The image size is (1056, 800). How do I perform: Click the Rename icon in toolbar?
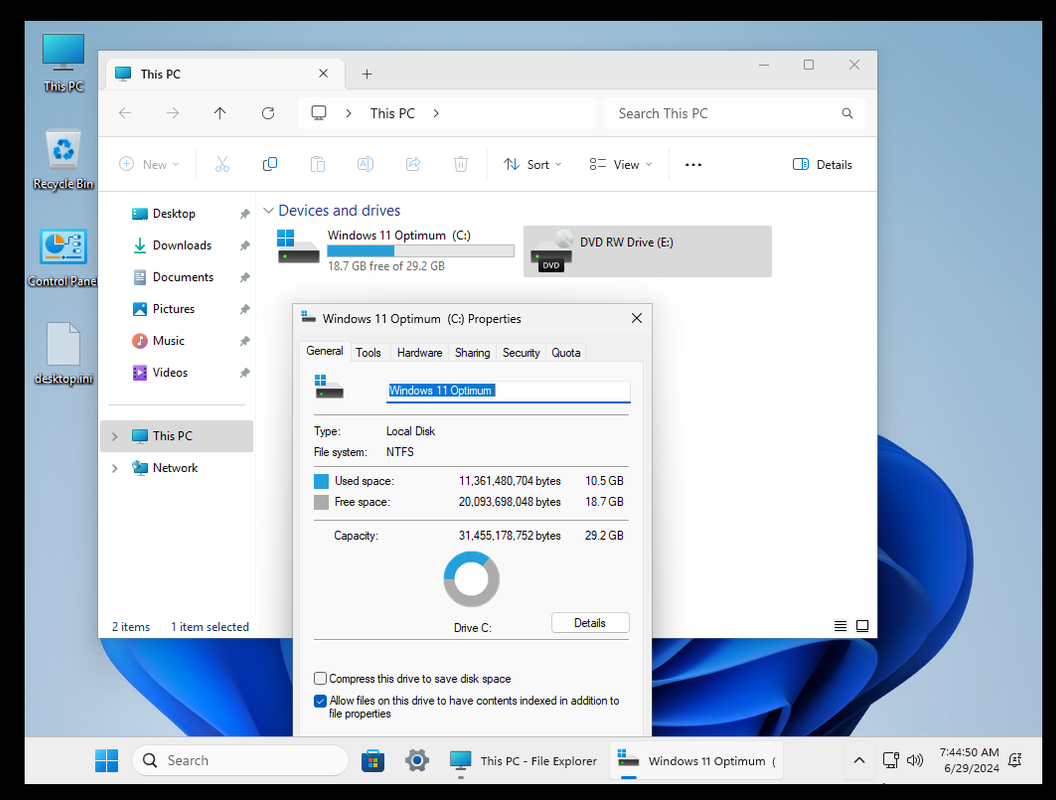pyautogui.click(x=365, y=164)
